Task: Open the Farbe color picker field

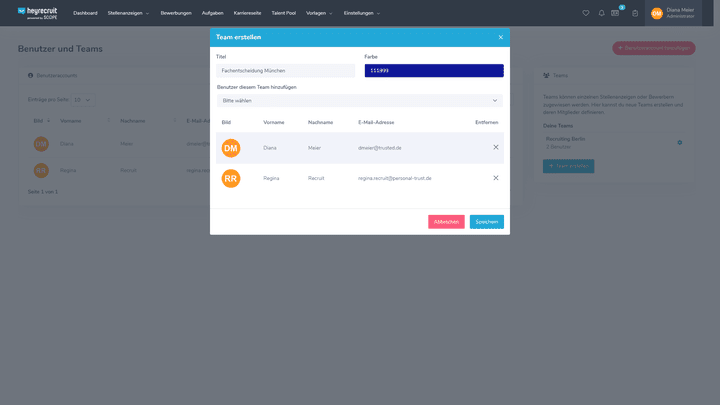Action: pyautogui.click(x=434, y=71)
